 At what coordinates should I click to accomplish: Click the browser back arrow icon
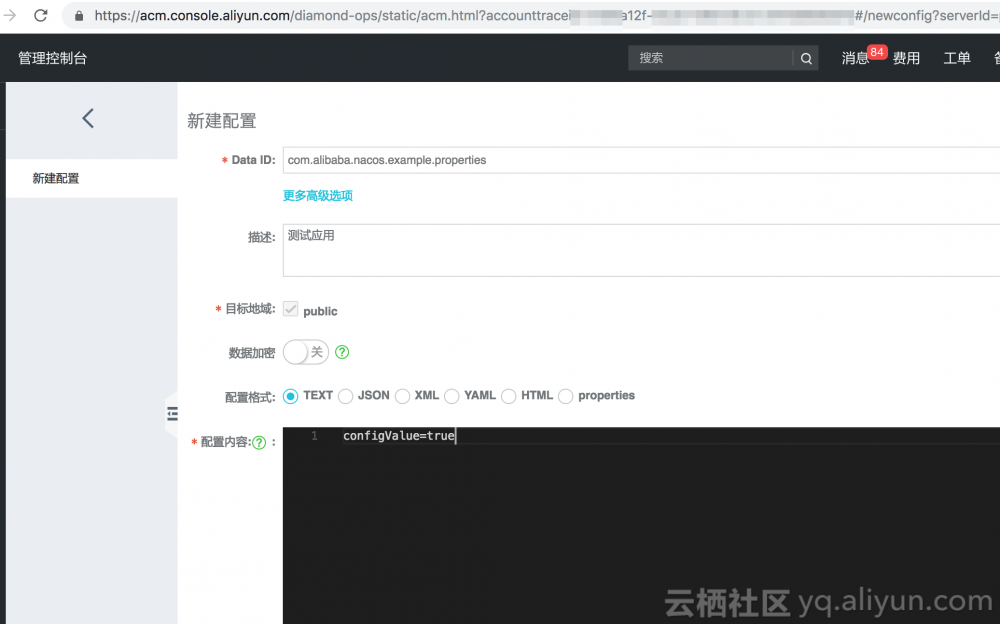pos(12,15)
